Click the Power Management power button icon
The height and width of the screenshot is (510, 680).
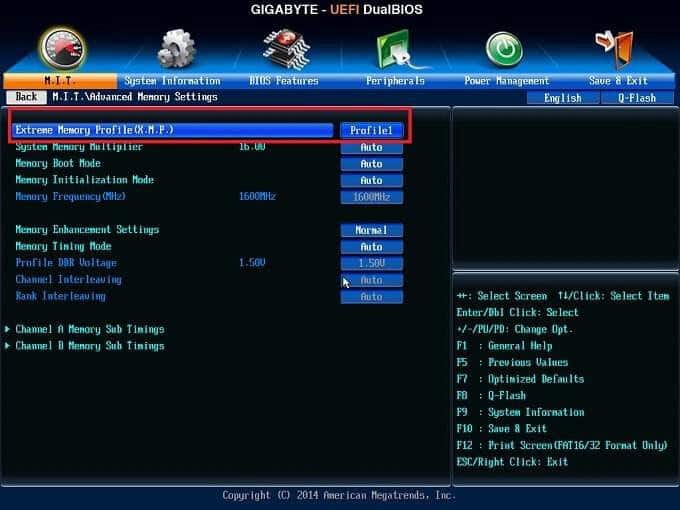(504, 48)
